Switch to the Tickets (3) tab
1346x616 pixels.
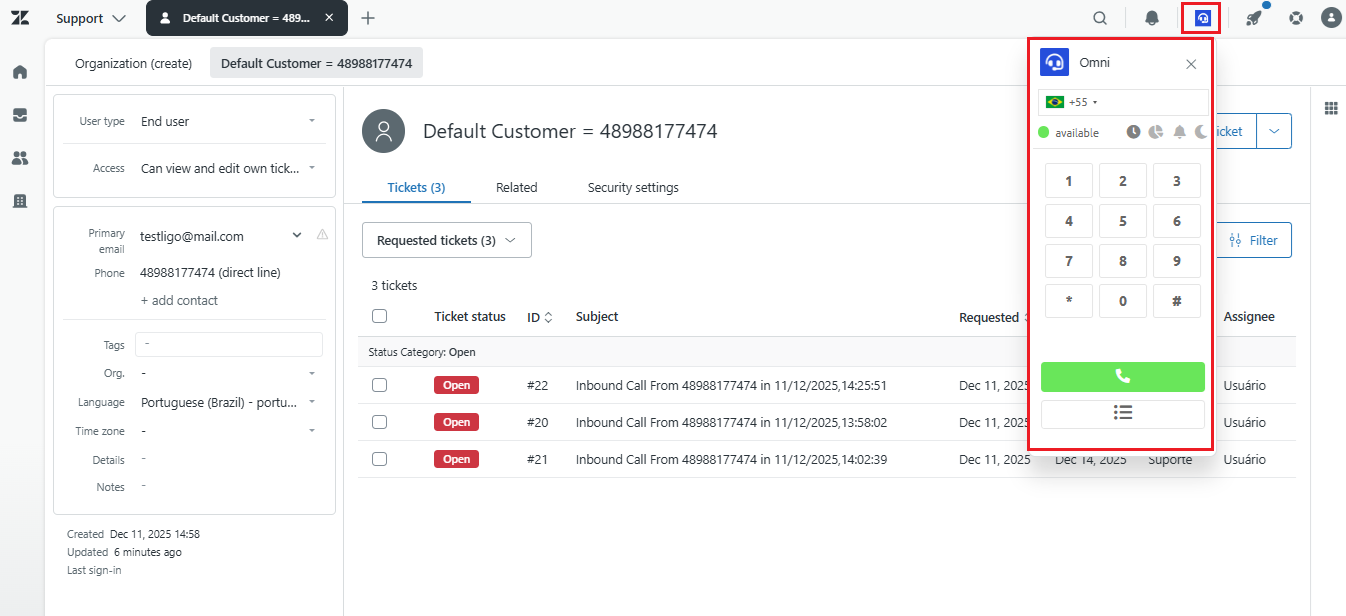coord(416,187)
